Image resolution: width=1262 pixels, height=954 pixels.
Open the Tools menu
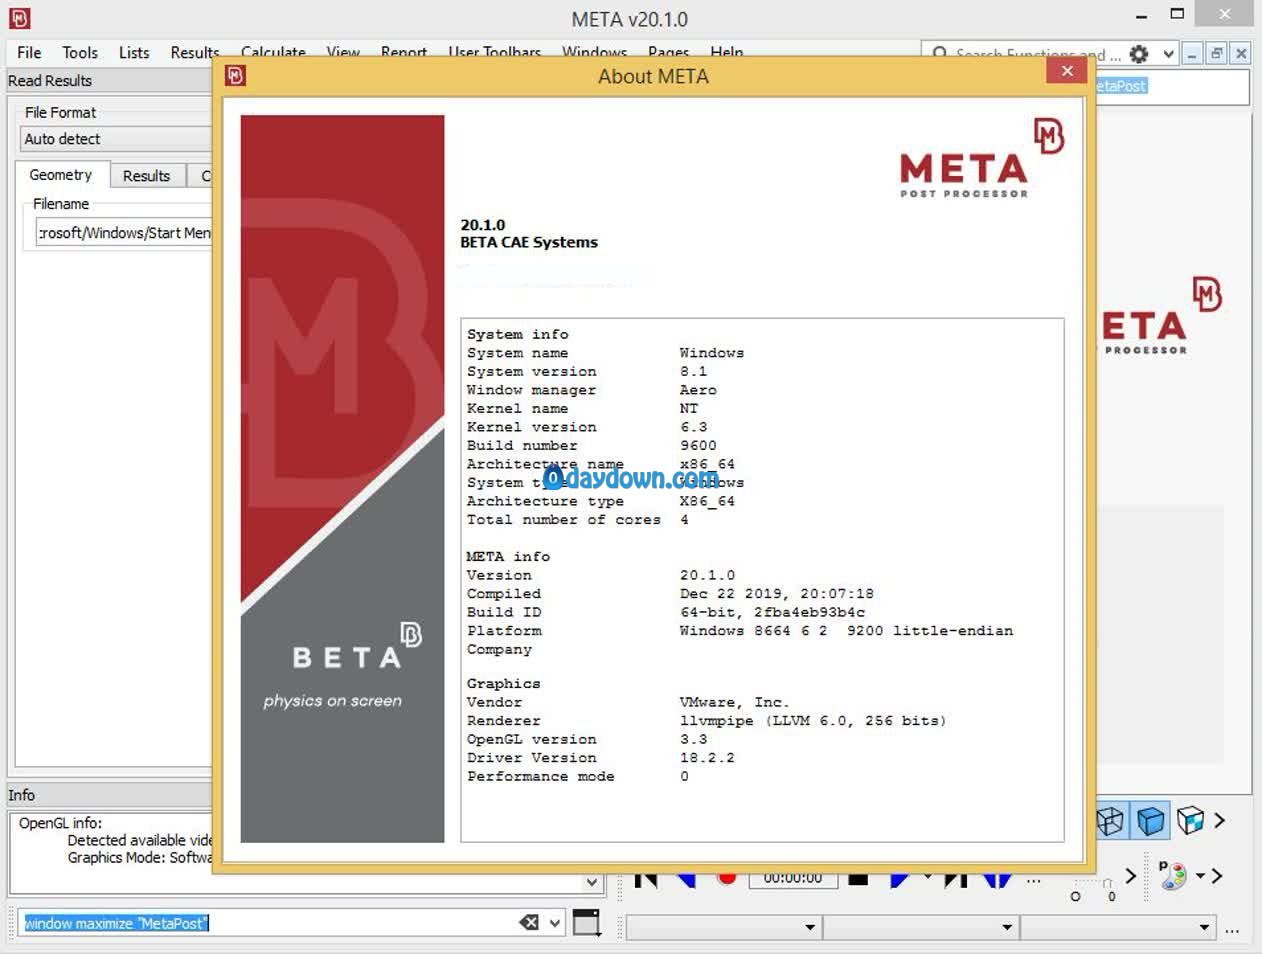point(80,53)
